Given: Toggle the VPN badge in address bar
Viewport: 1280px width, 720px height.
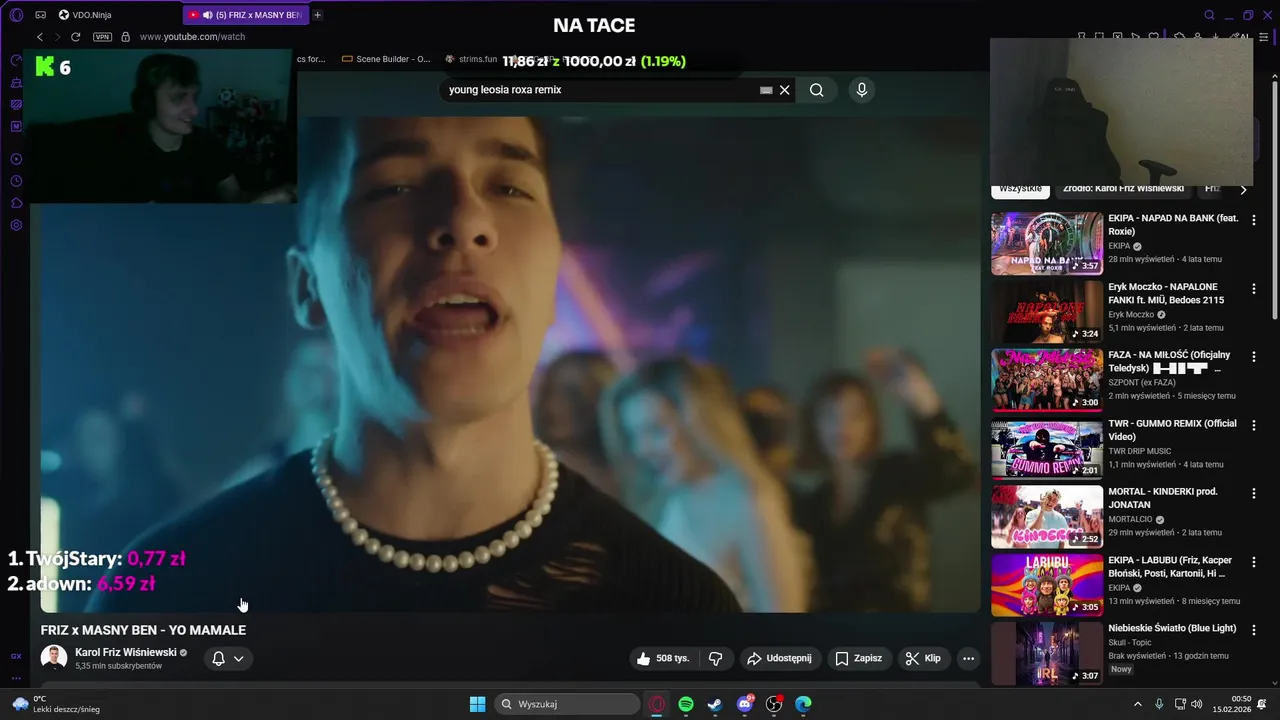Looking at the screenshot, I should [x=102, y=37].
